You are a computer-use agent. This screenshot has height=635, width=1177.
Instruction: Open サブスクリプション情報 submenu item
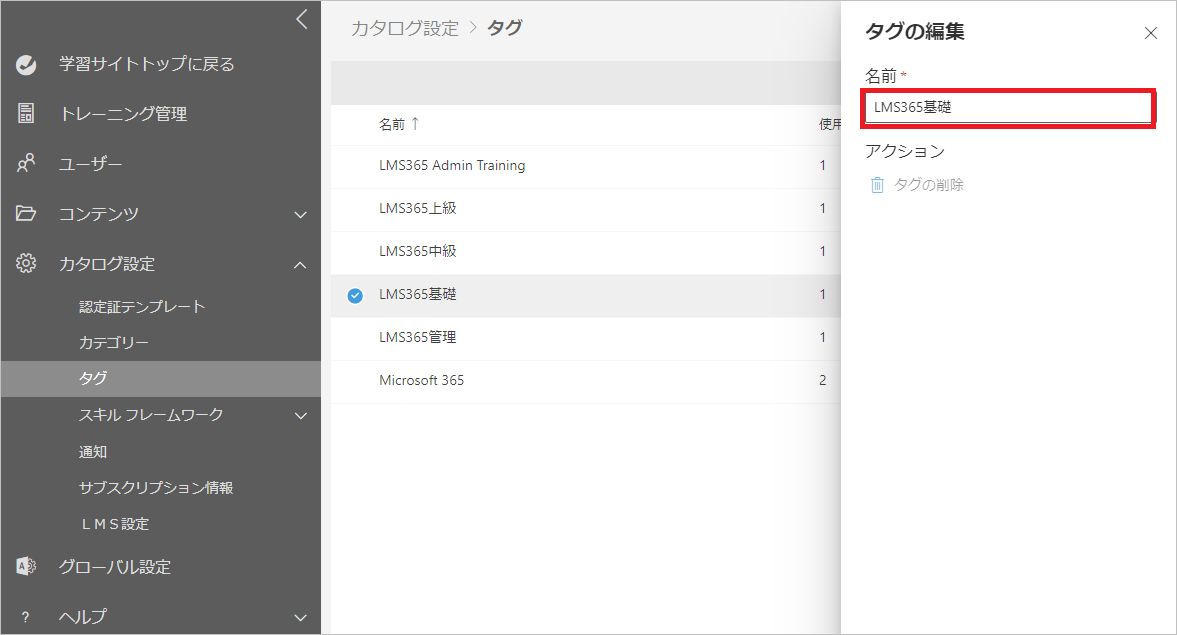(x=156, y=487)
